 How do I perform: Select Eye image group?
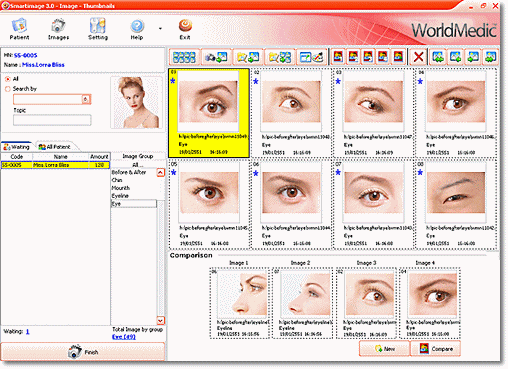point(133,204)
